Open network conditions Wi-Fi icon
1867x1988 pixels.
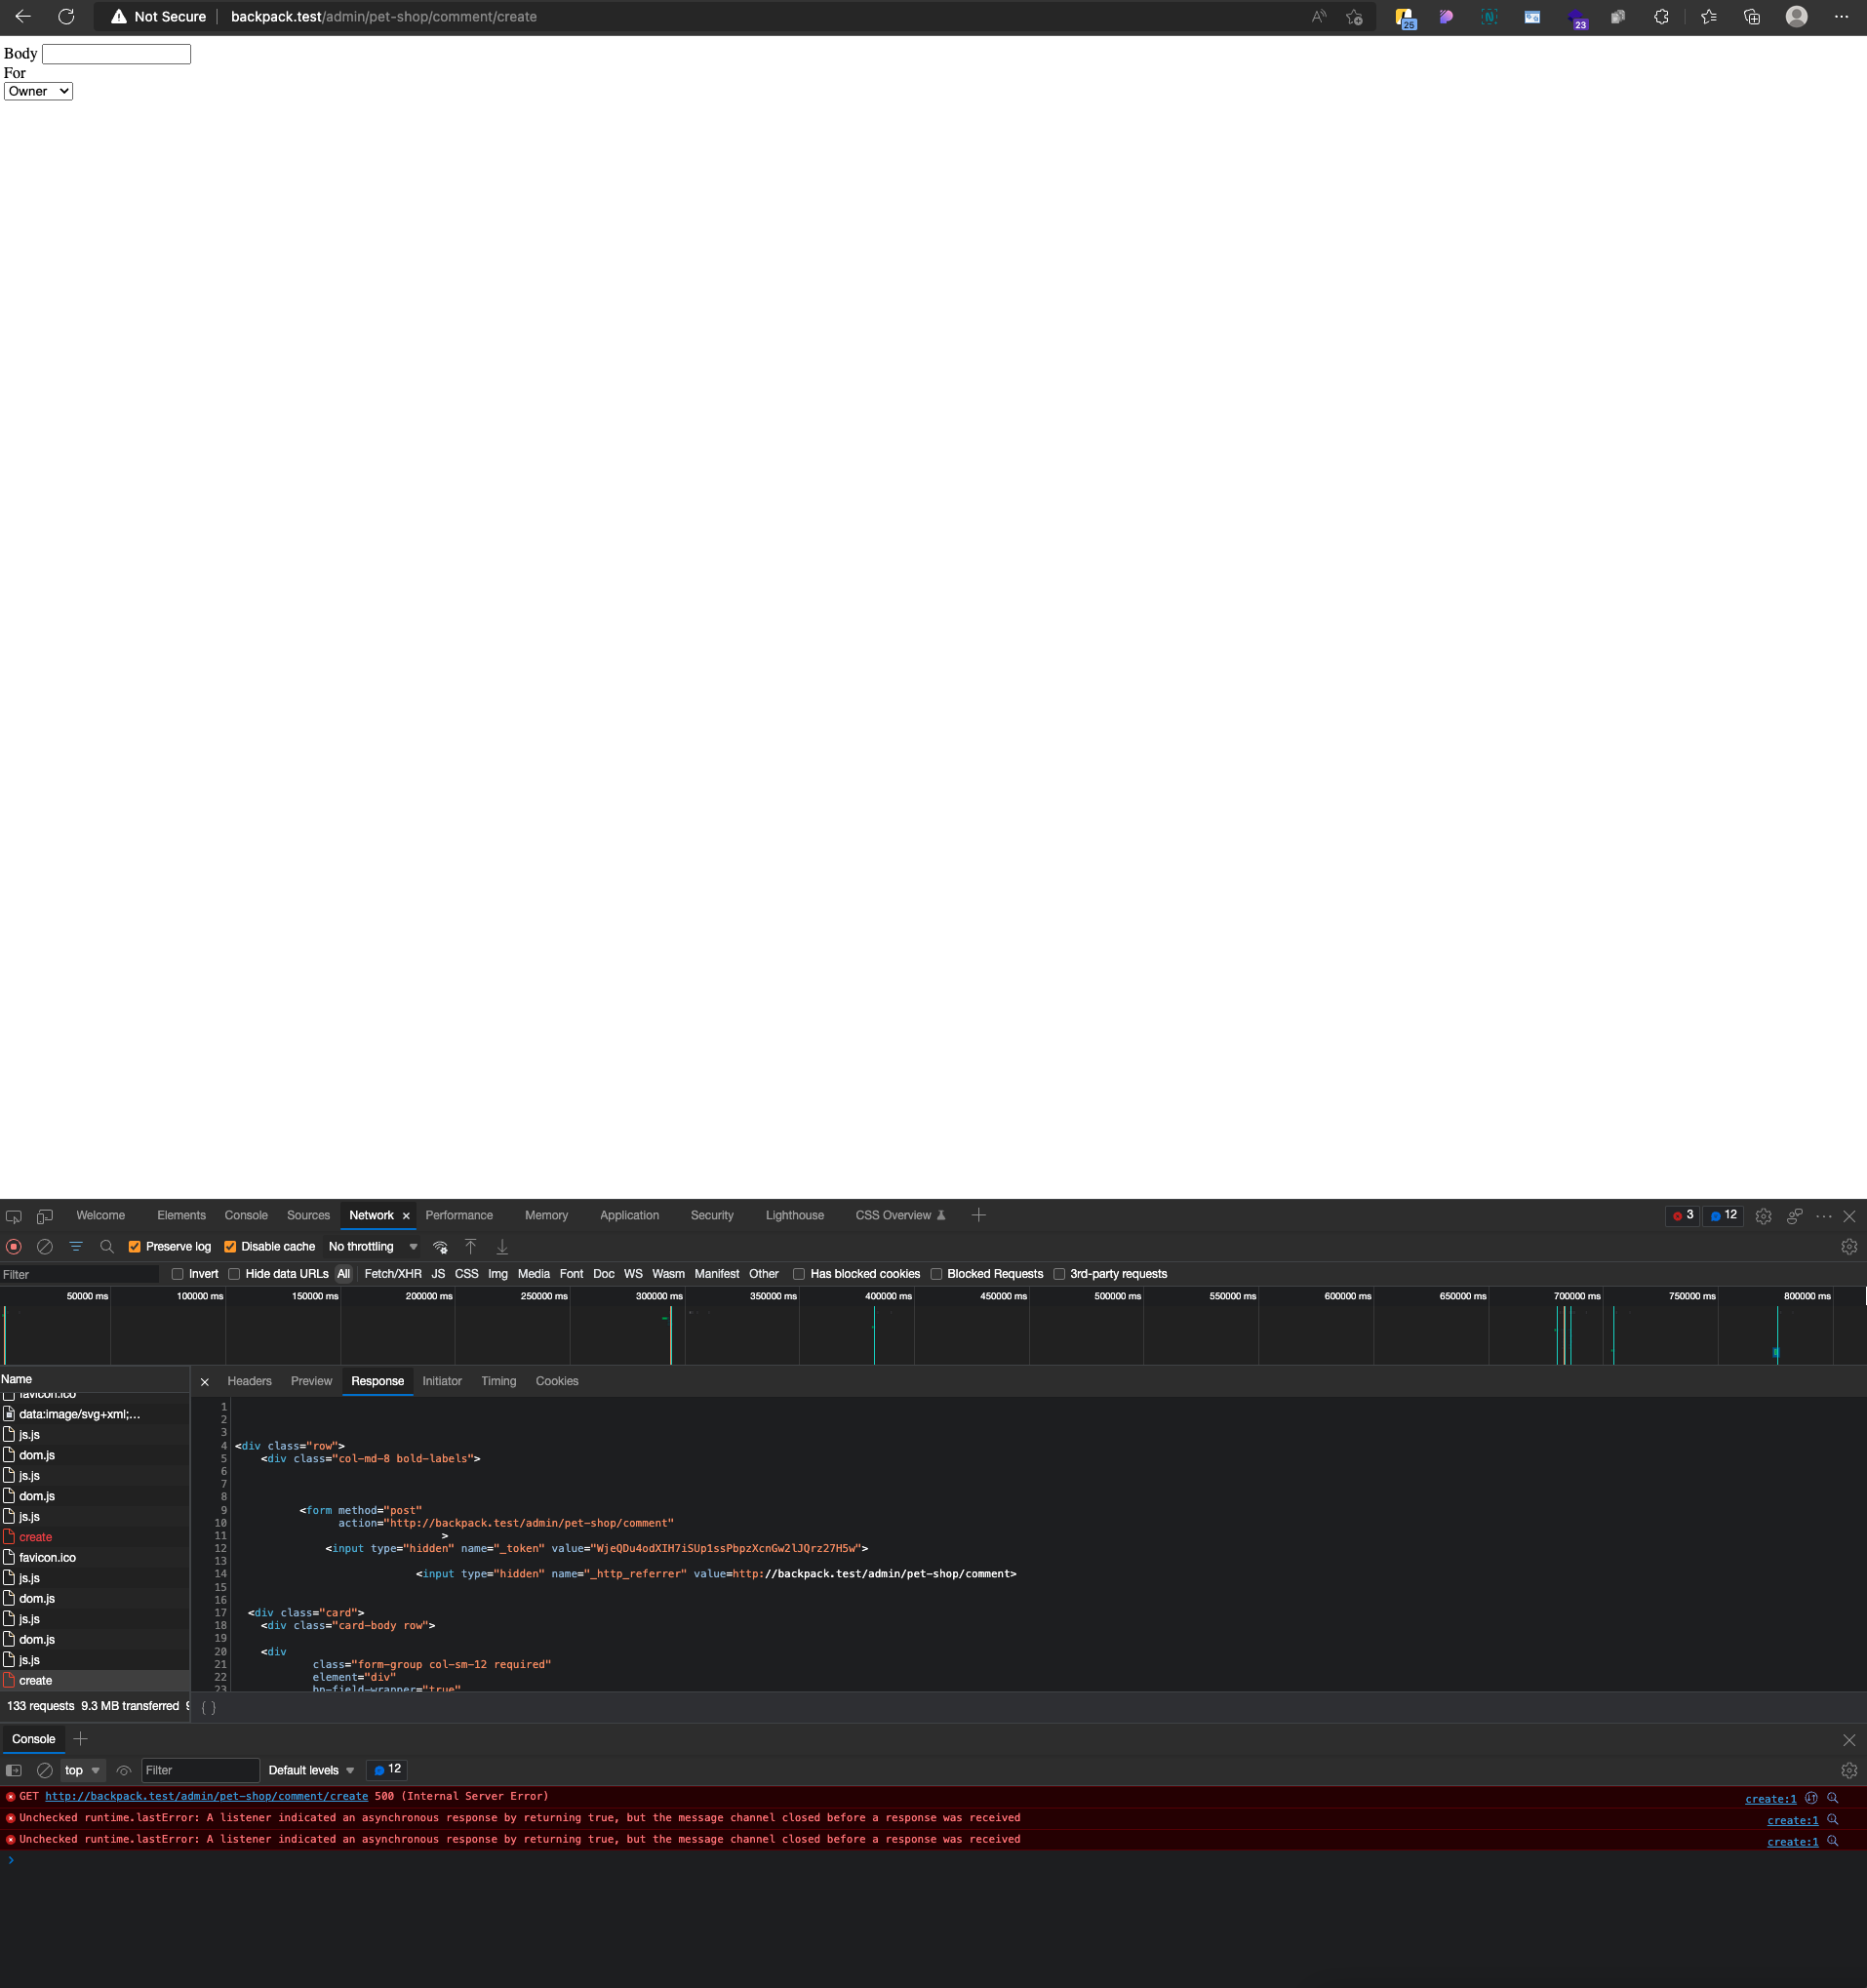[x=440, y=1246]
